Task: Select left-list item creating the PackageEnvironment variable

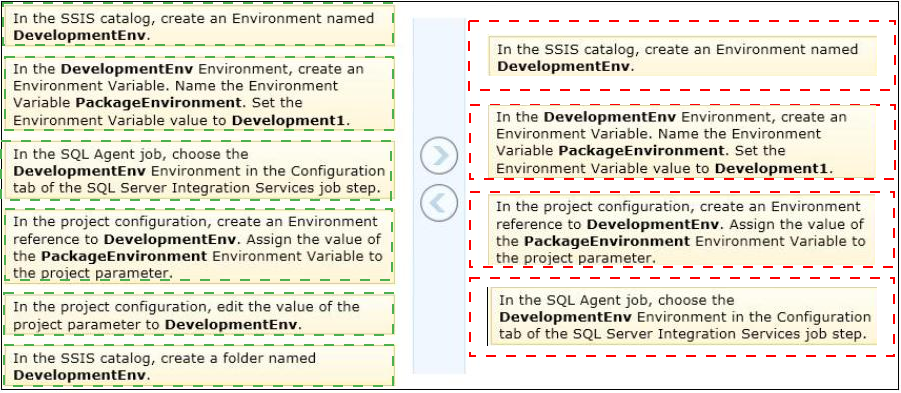Action: point(198,94)
